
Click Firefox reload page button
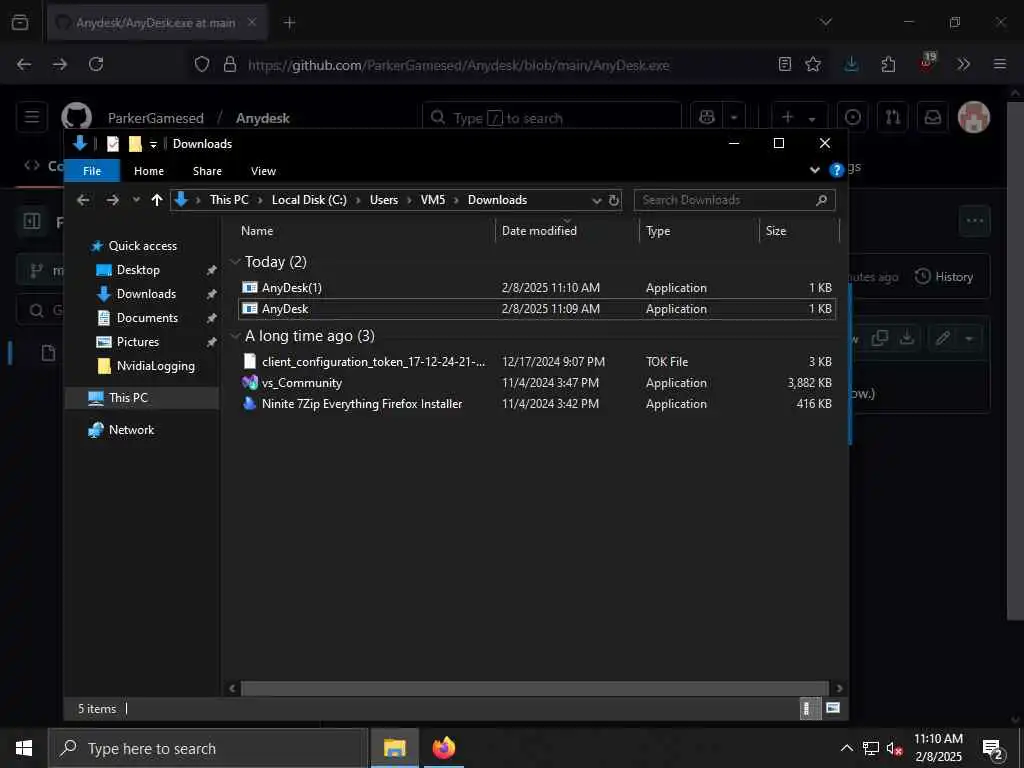click(x=96, y=64)
